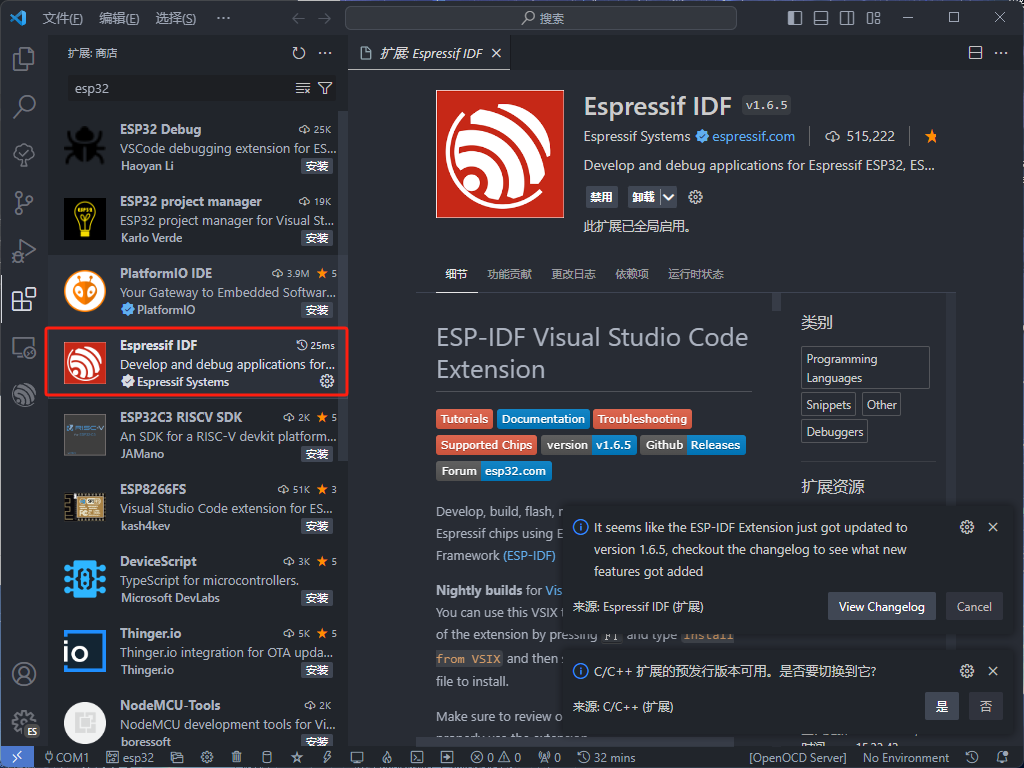Open the notifications bell in status bar
The width and height of the screenshot is (1024, 768).
pyautogui.click(x=1002, y=758)
